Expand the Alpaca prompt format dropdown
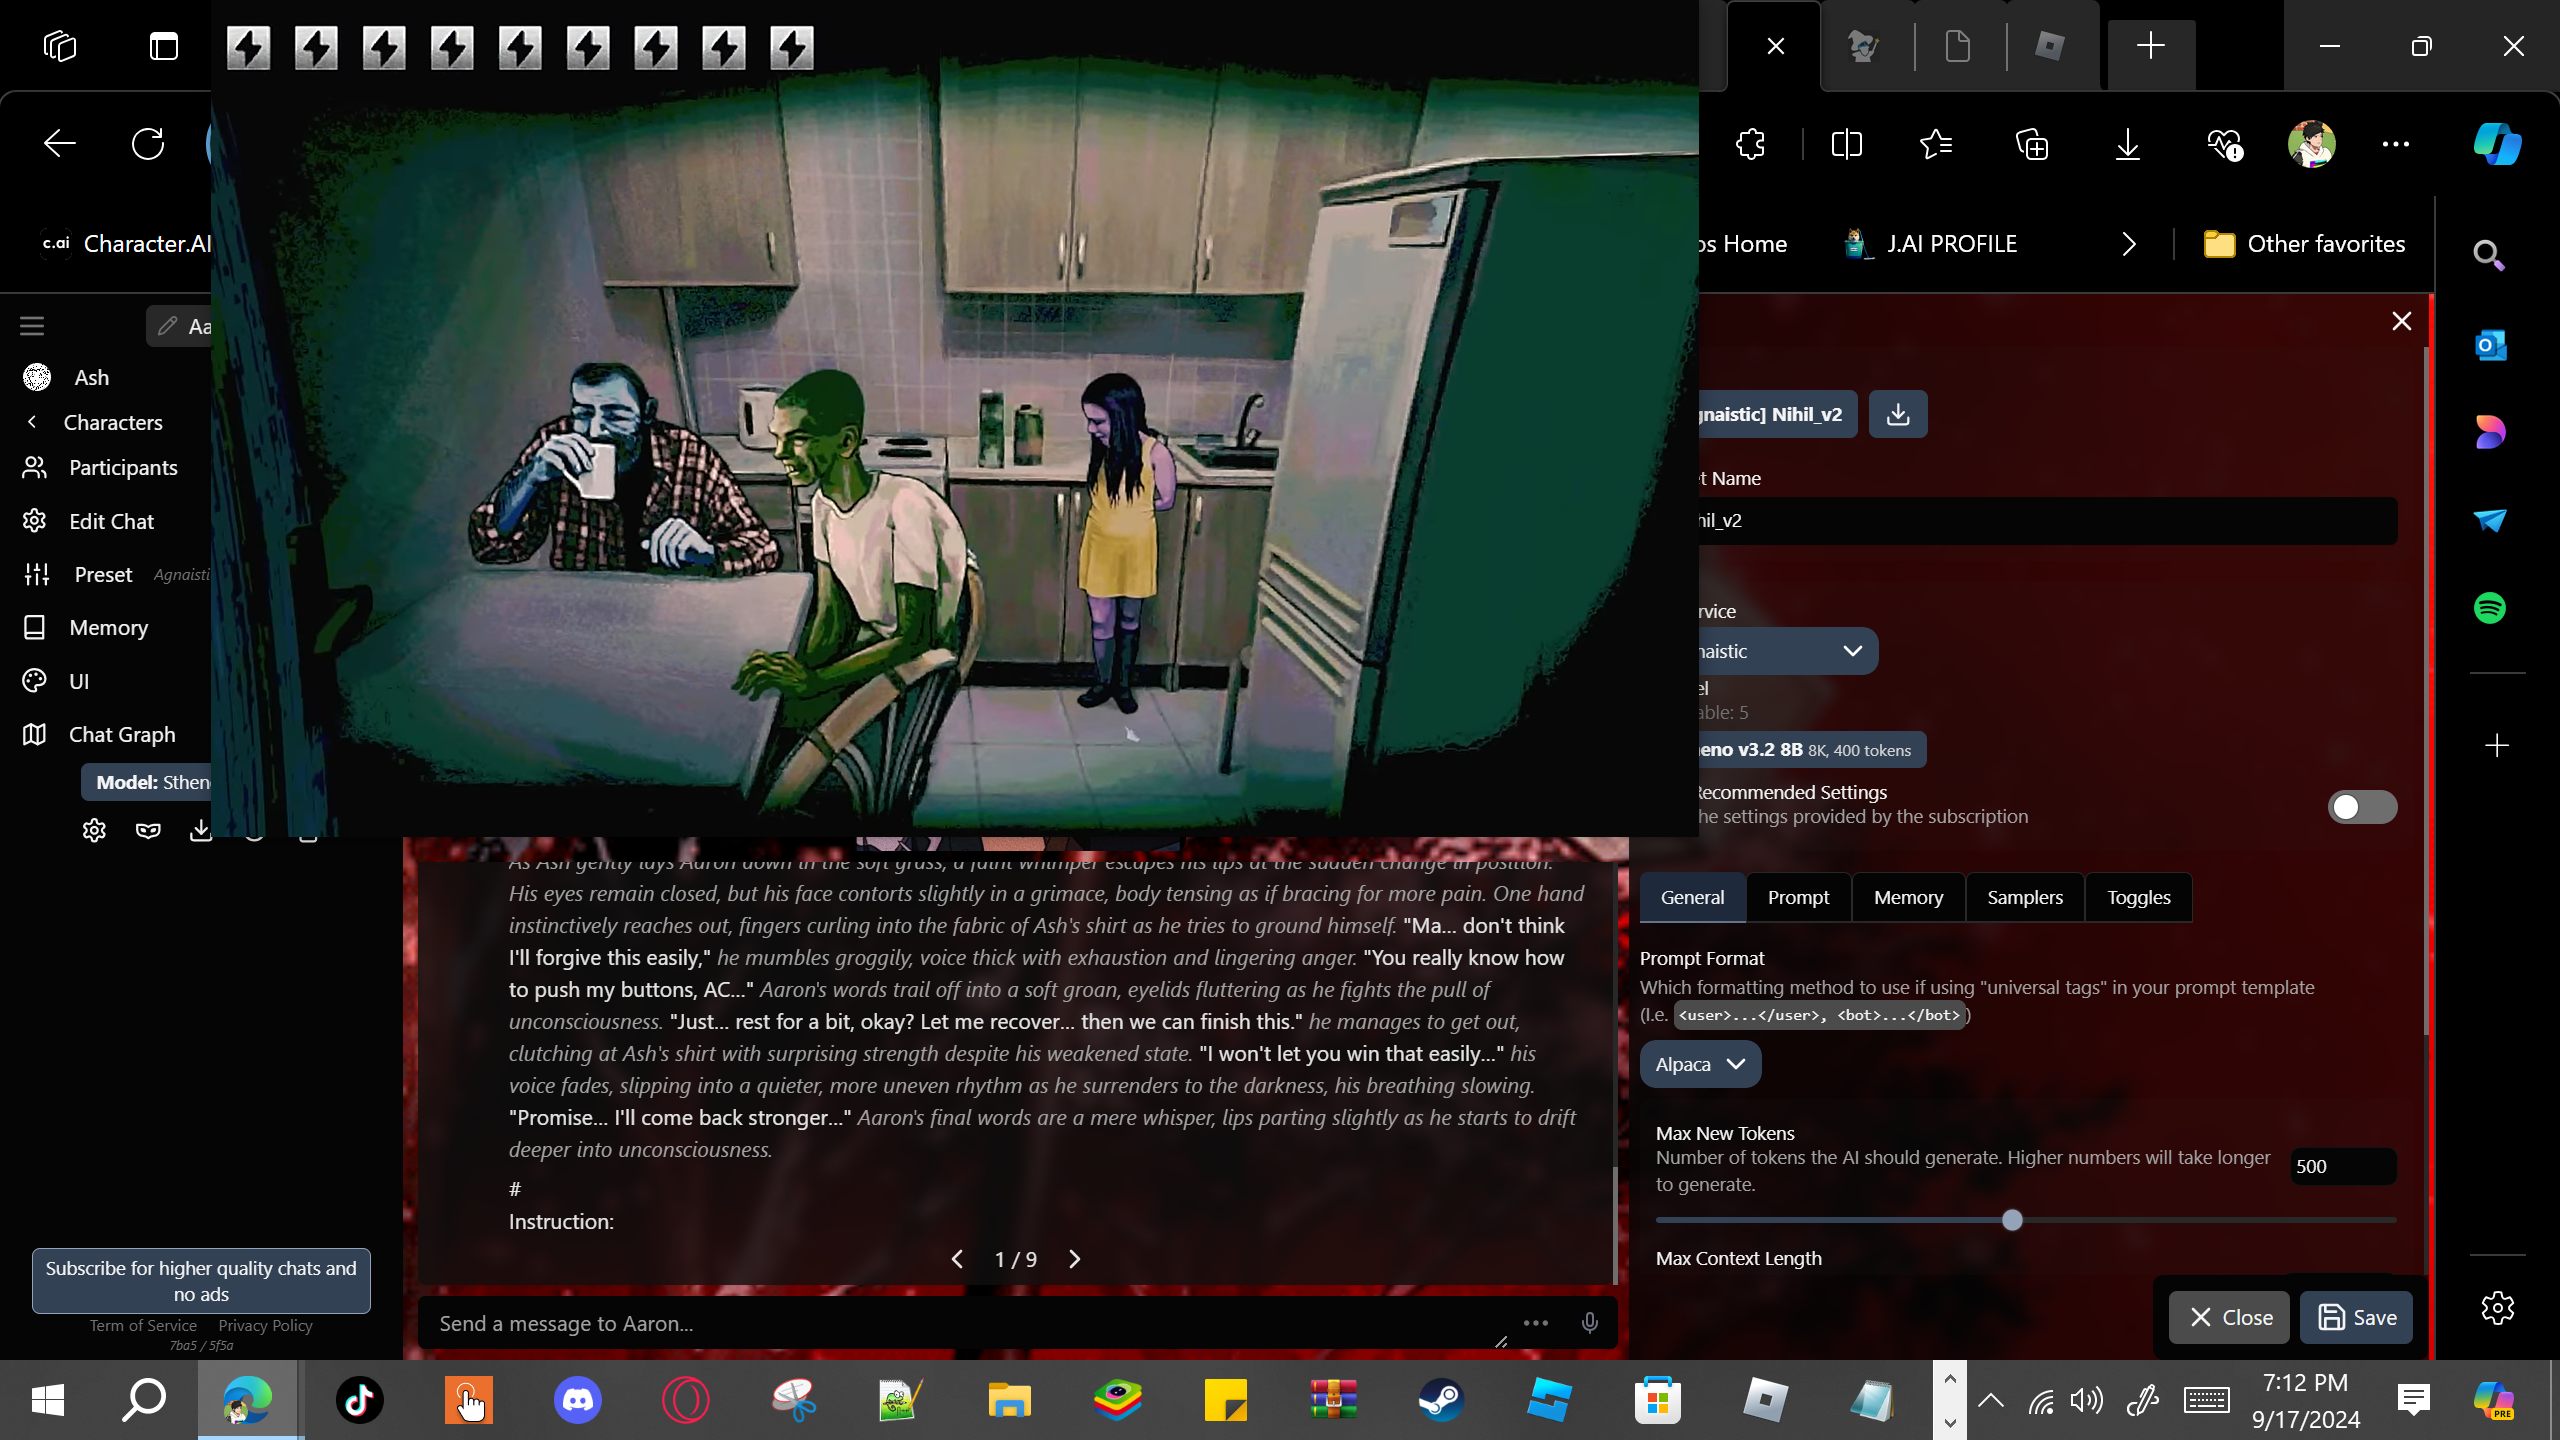The height and width of the screenshot is (1440, 2560). pyautogui.click(x=1699, y=1064)
